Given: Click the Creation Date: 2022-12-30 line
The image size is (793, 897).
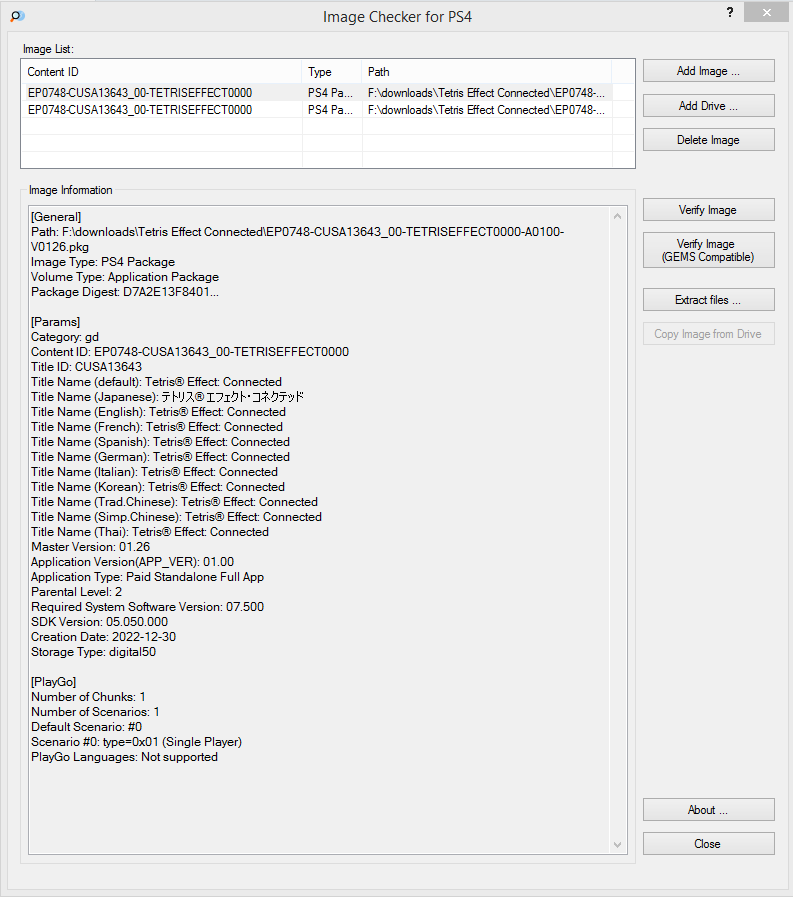Looking at the screenshot, I should click(x=104, y=637).
